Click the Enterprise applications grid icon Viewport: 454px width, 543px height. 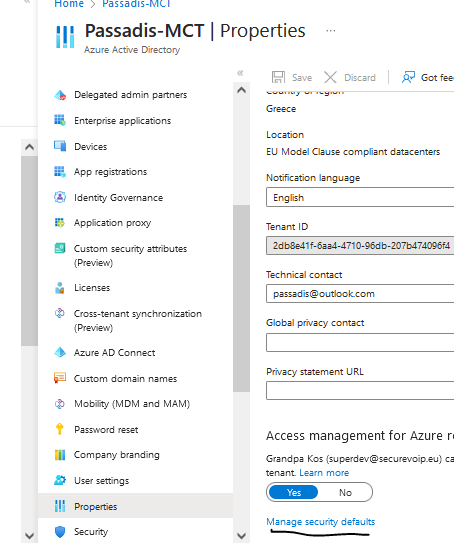60,121
